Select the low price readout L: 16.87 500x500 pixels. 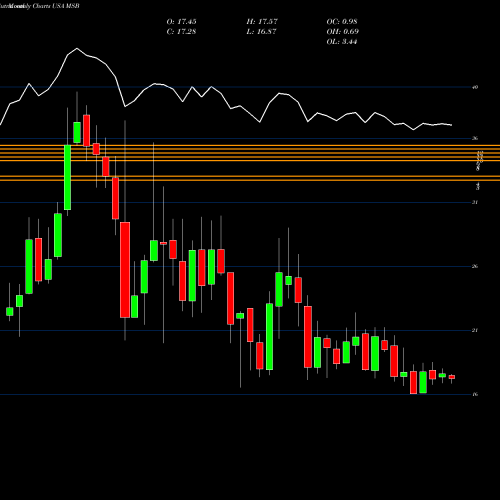(x=261, y=32)
